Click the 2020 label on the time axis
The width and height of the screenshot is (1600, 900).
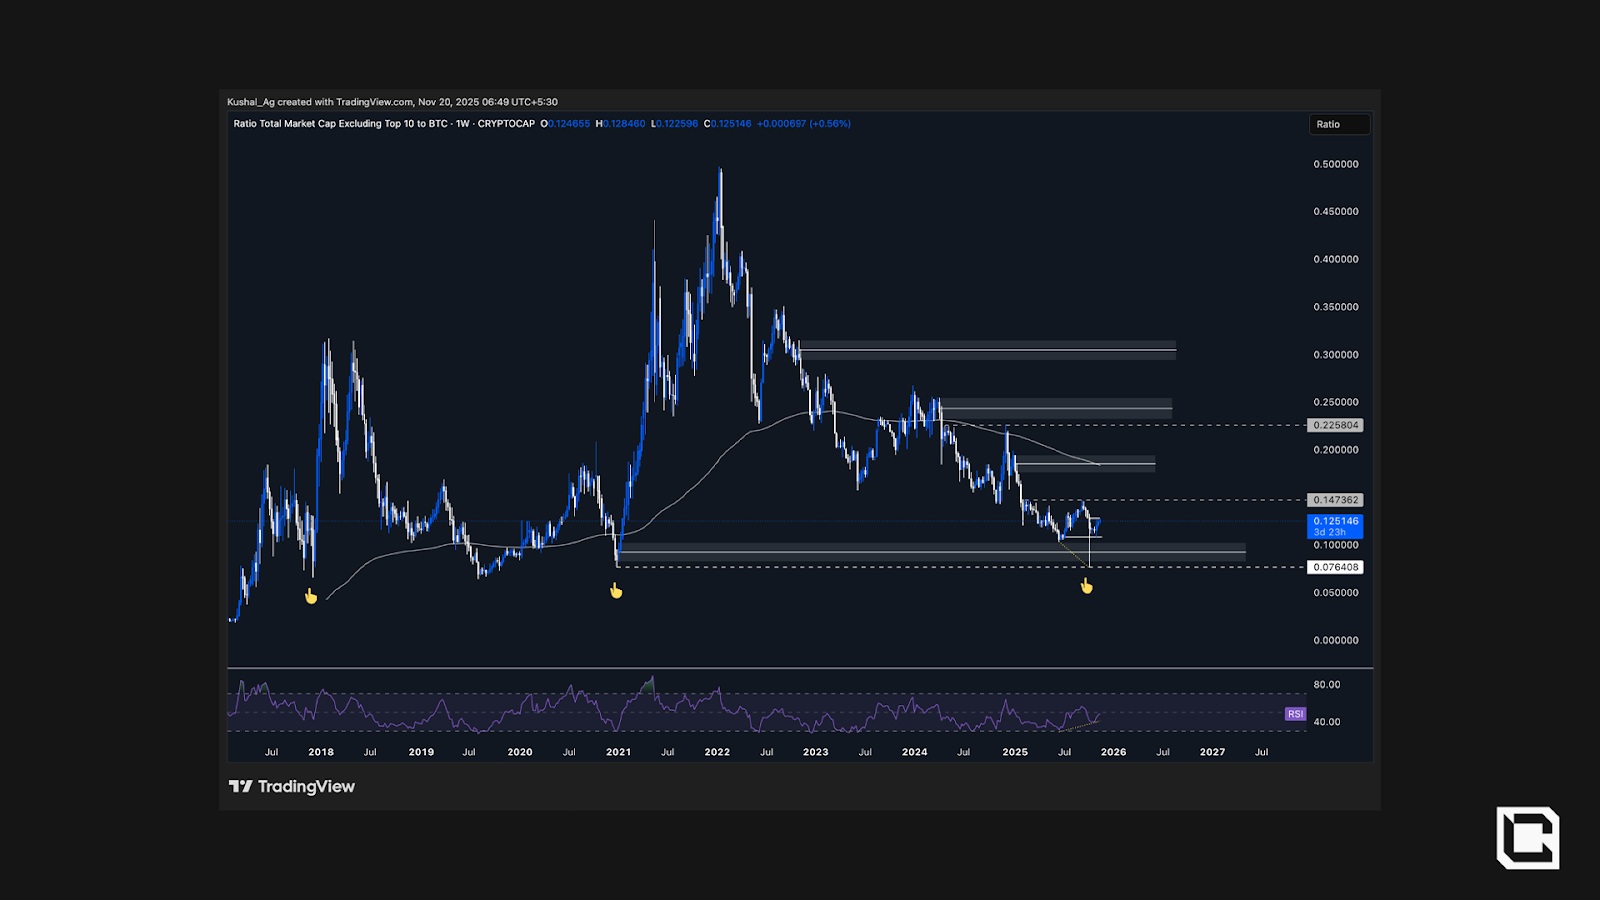(520, 752)
